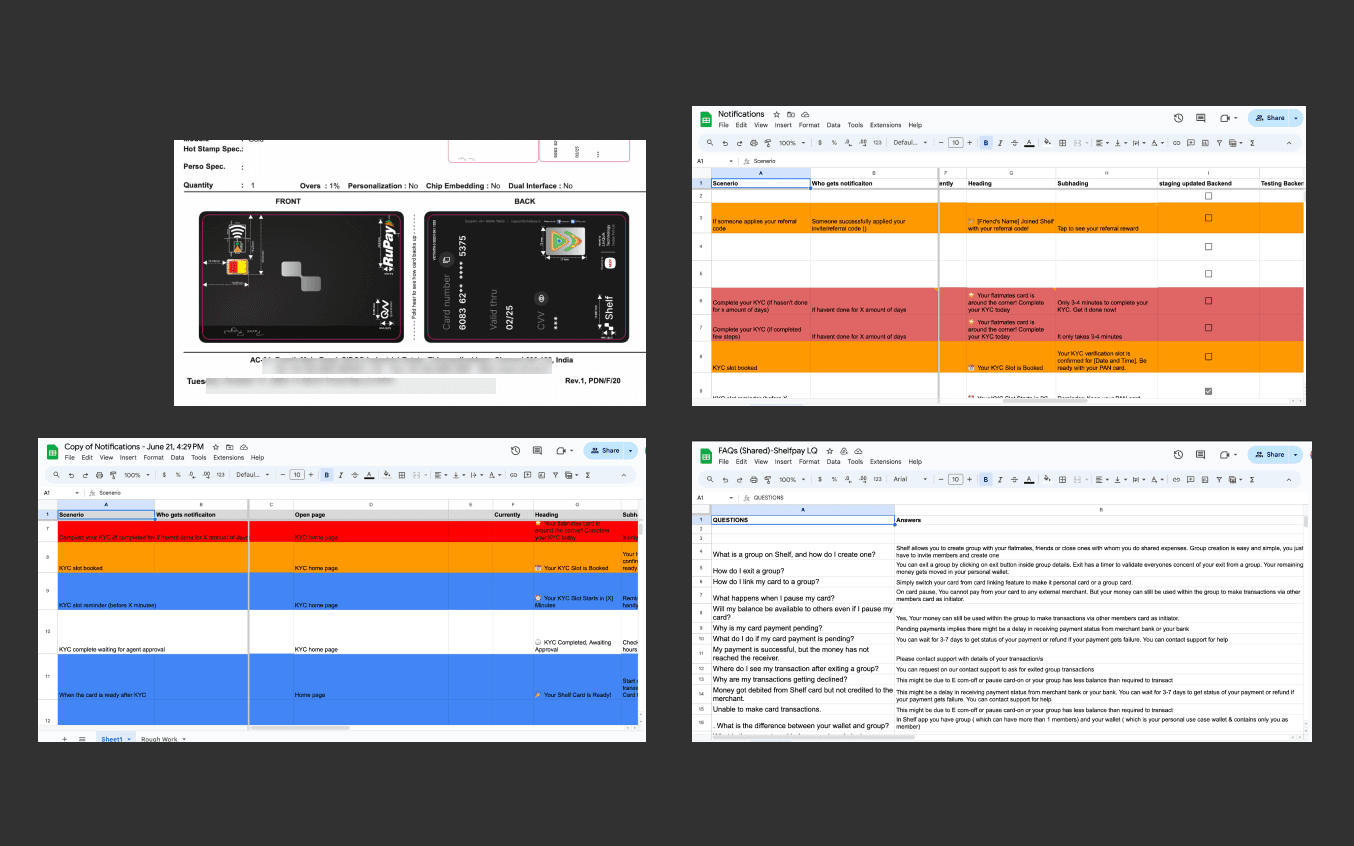This screenshot has height=846, width=1354.
Task: Open comments panel in FAQs sheet
Action: click(x=1200, y=454)
